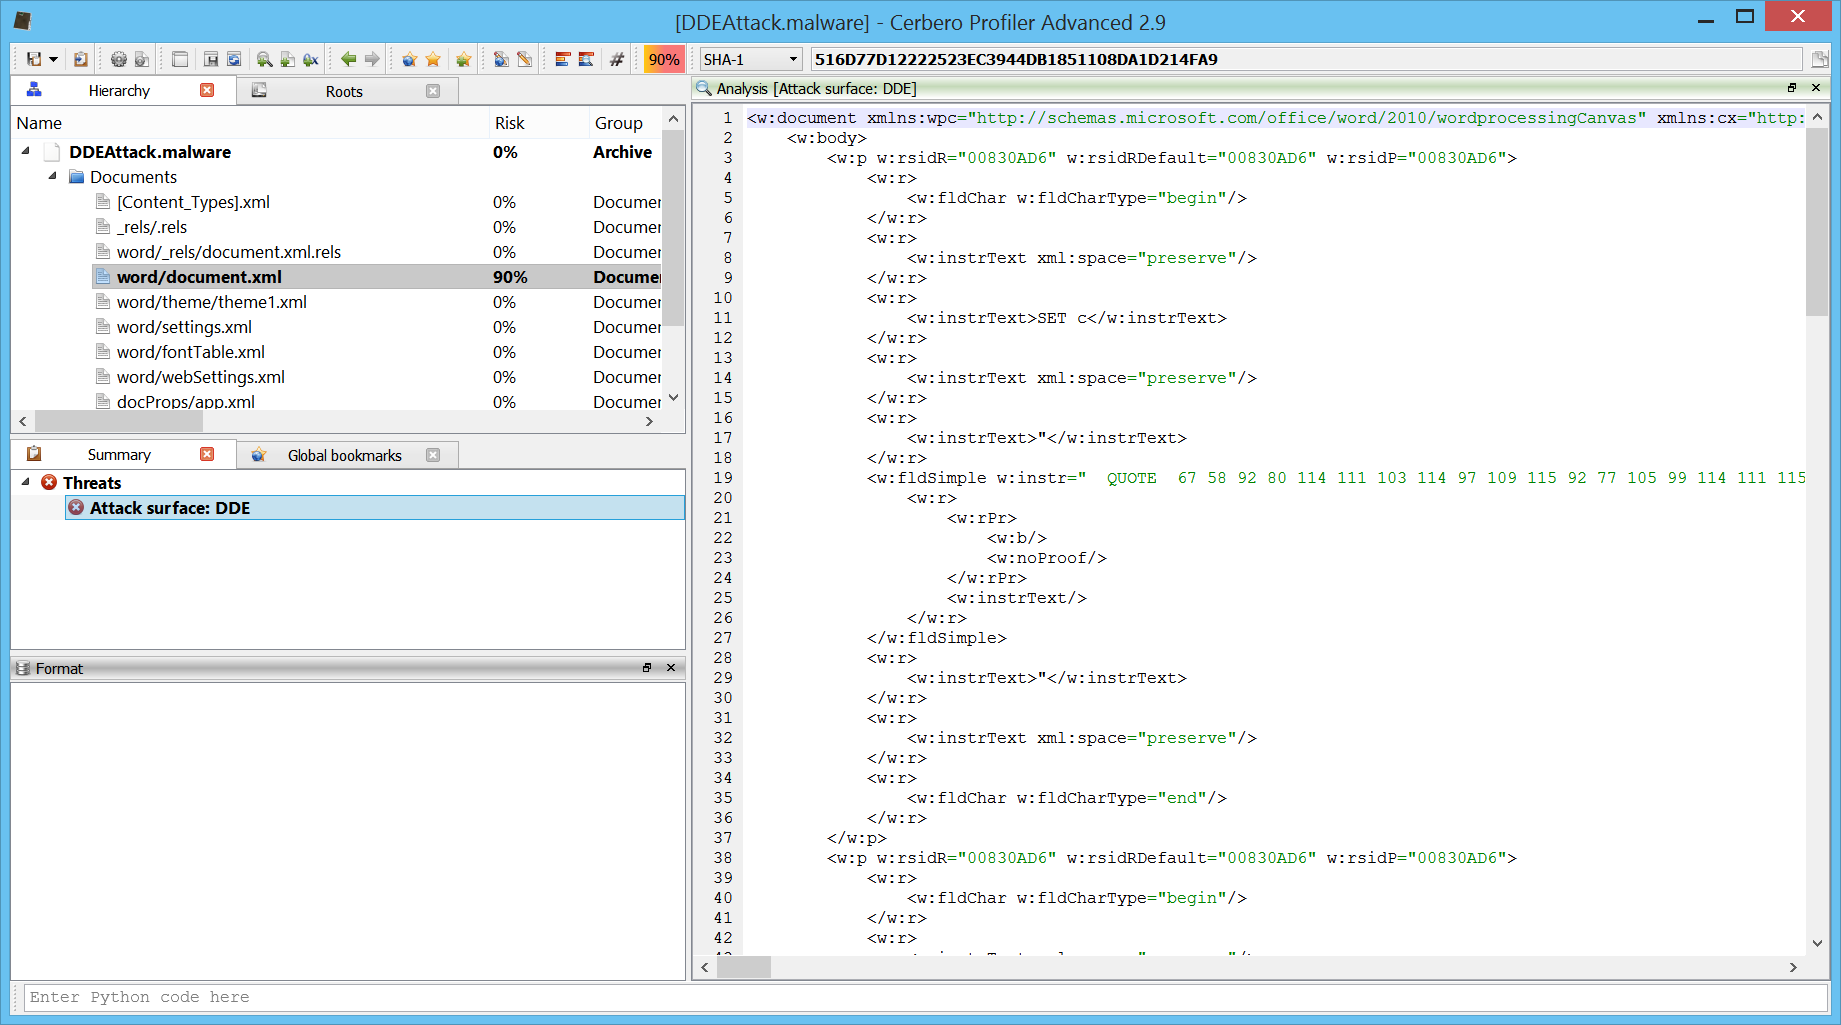Close the Hierarchy tab
The width and height of the screenshot is (1841, 1025).
tap(207, 90)
